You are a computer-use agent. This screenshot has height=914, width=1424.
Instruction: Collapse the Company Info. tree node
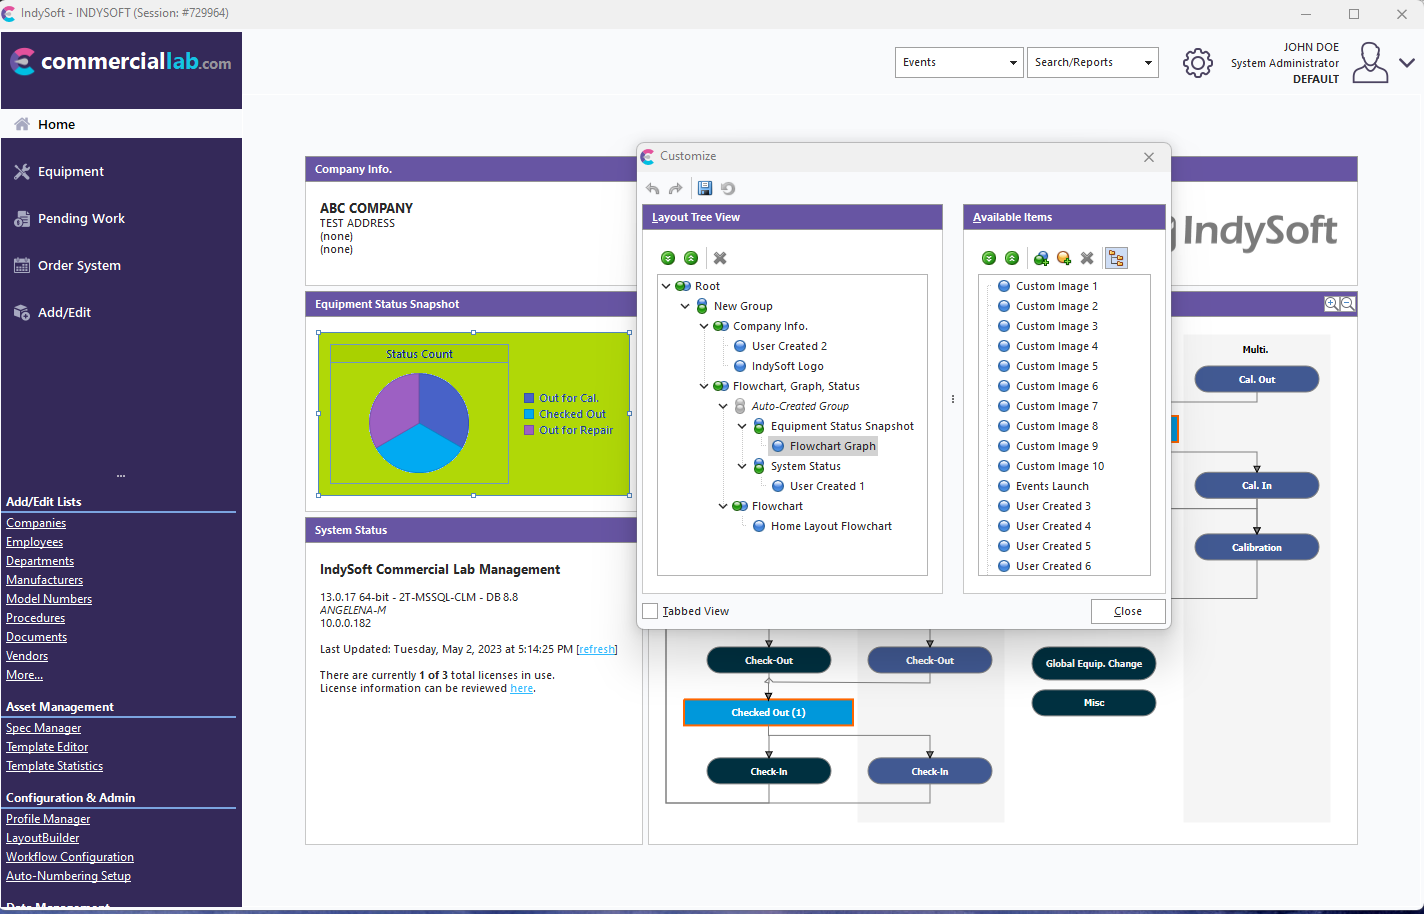(704, 326)
